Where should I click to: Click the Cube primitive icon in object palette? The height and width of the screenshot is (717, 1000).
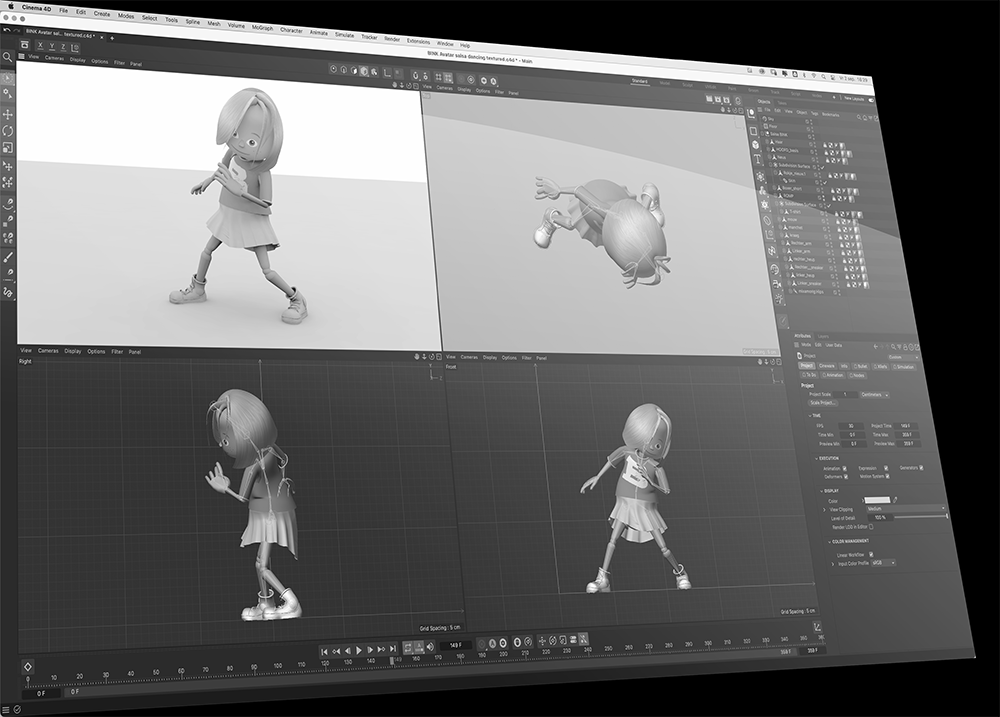coord(756,145)
